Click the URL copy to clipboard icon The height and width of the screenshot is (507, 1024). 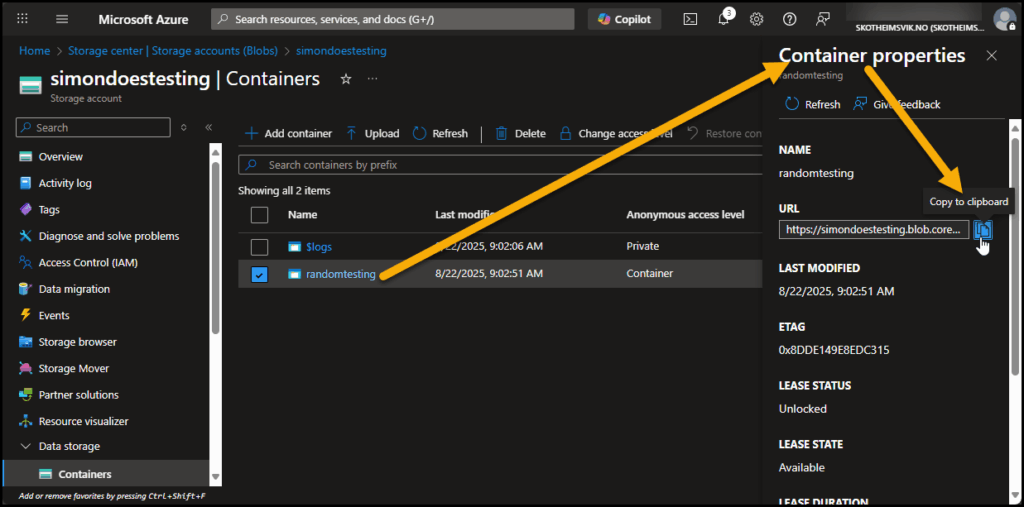pos(984,230)
